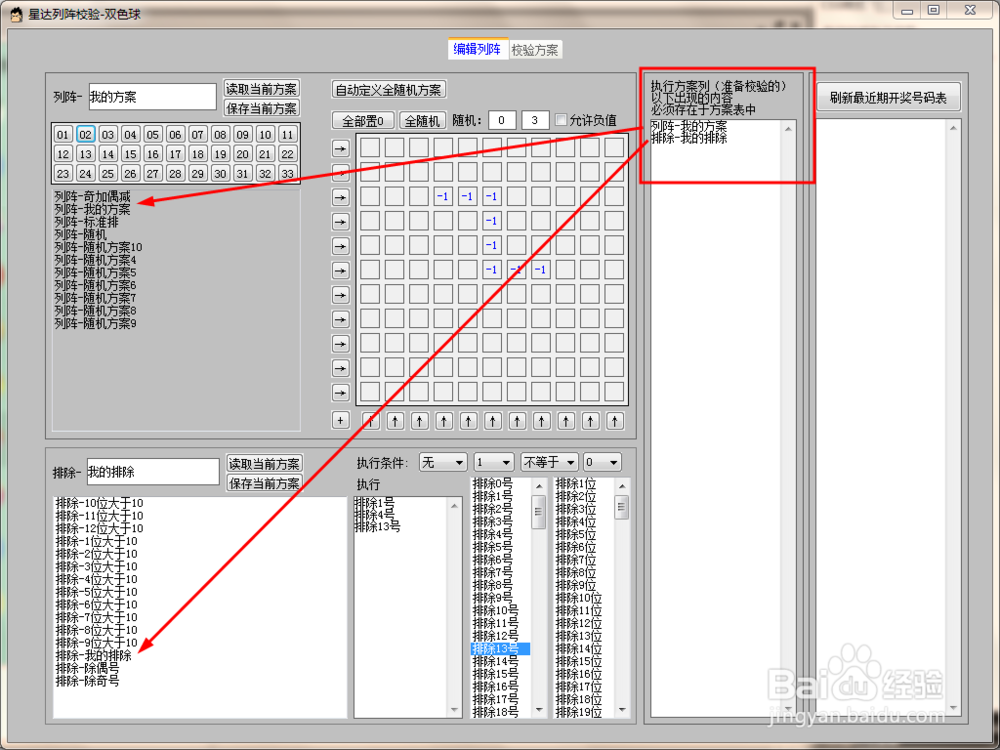
Task: Click right-arrow button beside the third grid row
Action: [341, 198]
